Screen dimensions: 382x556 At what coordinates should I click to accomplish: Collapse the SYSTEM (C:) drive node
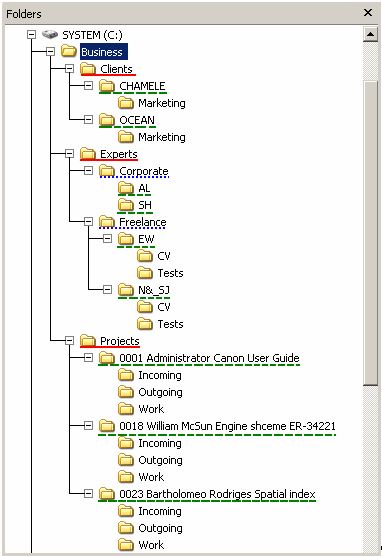click(x=32, y=34)
